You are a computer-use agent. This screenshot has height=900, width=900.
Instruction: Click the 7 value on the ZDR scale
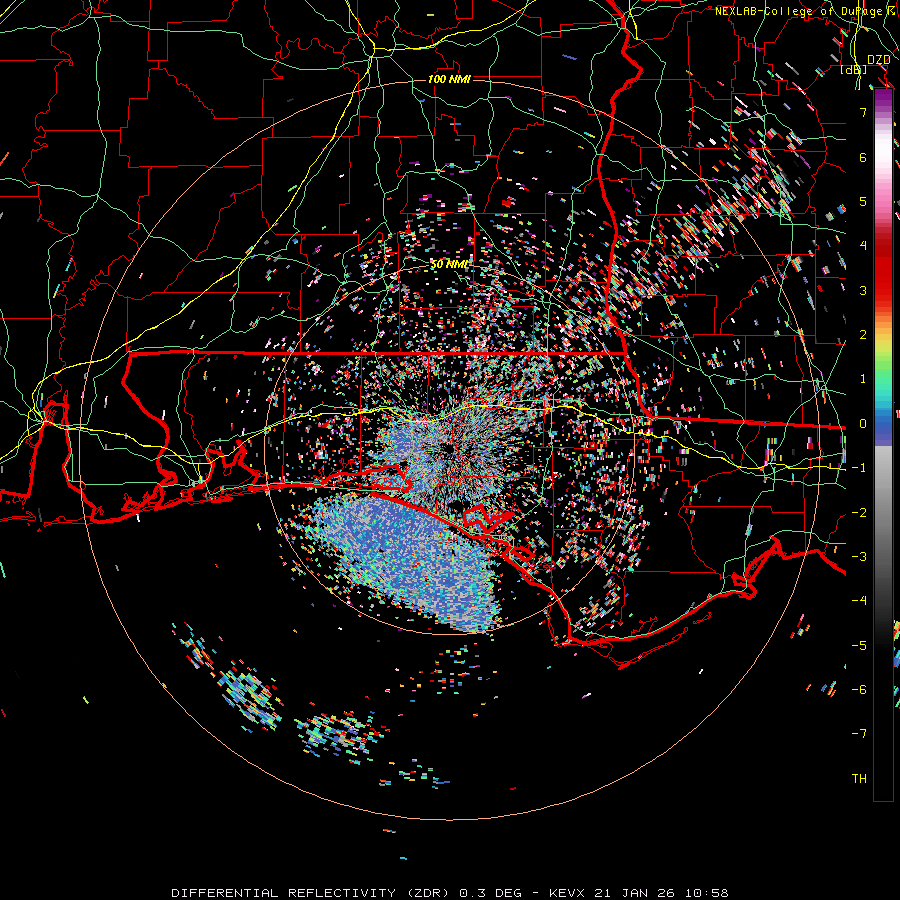click(x=863, y=112)
